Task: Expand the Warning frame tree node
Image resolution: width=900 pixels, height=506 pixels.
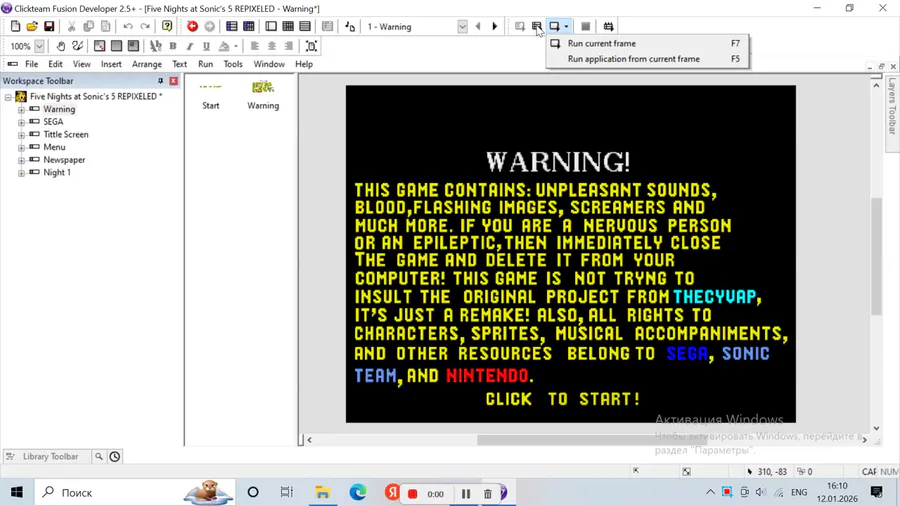Action: pyautogui.click(x=21, y=109)
